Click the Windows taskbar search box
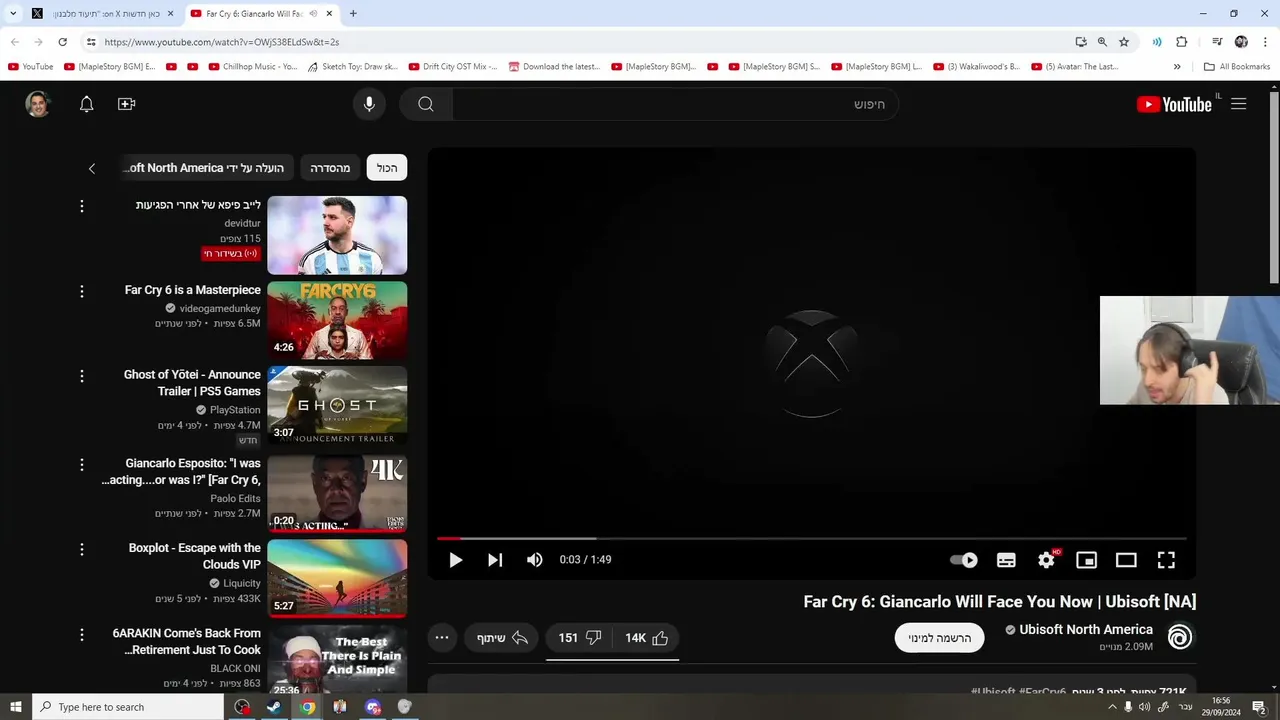The height and width of the screenshot is (720, 1280). 128,707
